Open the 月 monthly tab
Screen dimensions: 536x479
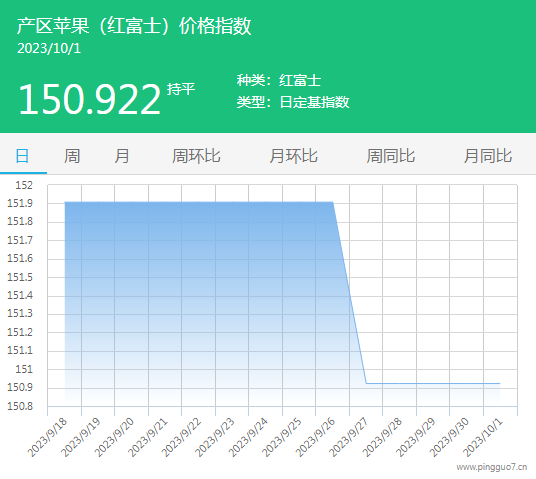coord(122,156)
